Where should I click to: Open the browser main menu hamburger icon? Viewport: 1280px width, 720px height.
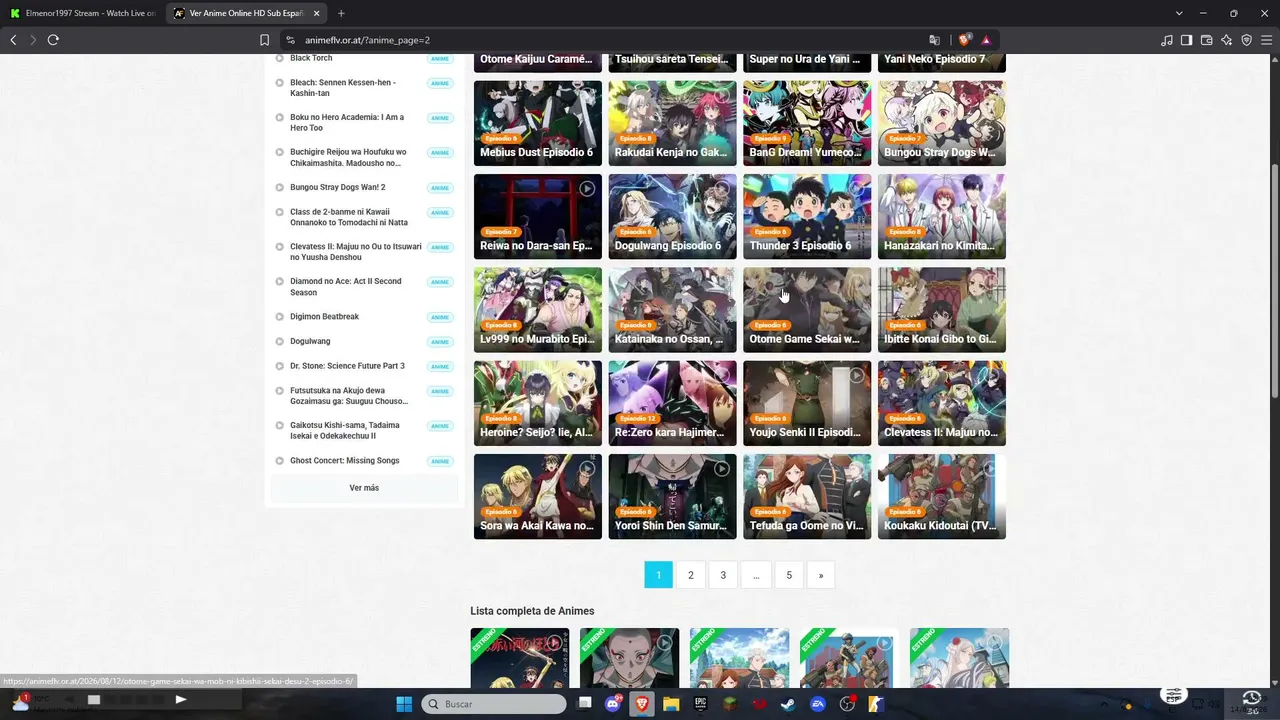(1266, 40)
